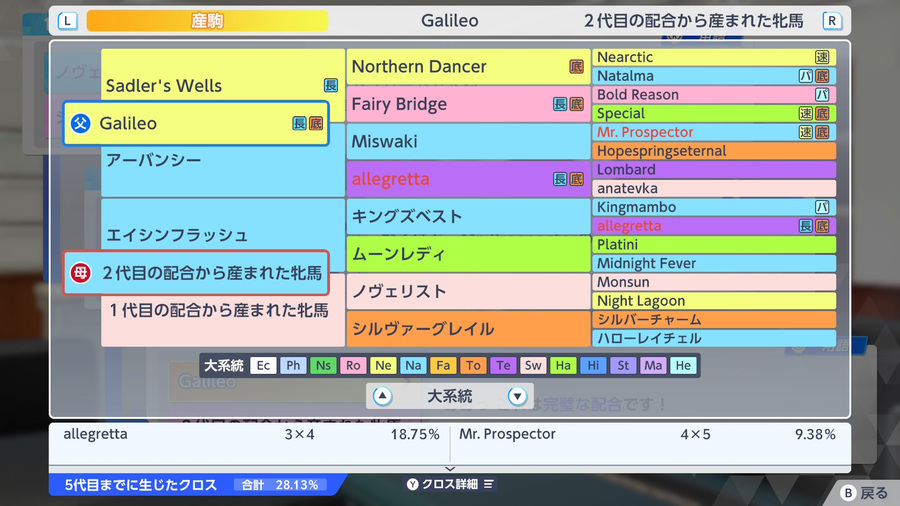
Task: Click the power badge on Kingmambo
Action: [822, 207]
